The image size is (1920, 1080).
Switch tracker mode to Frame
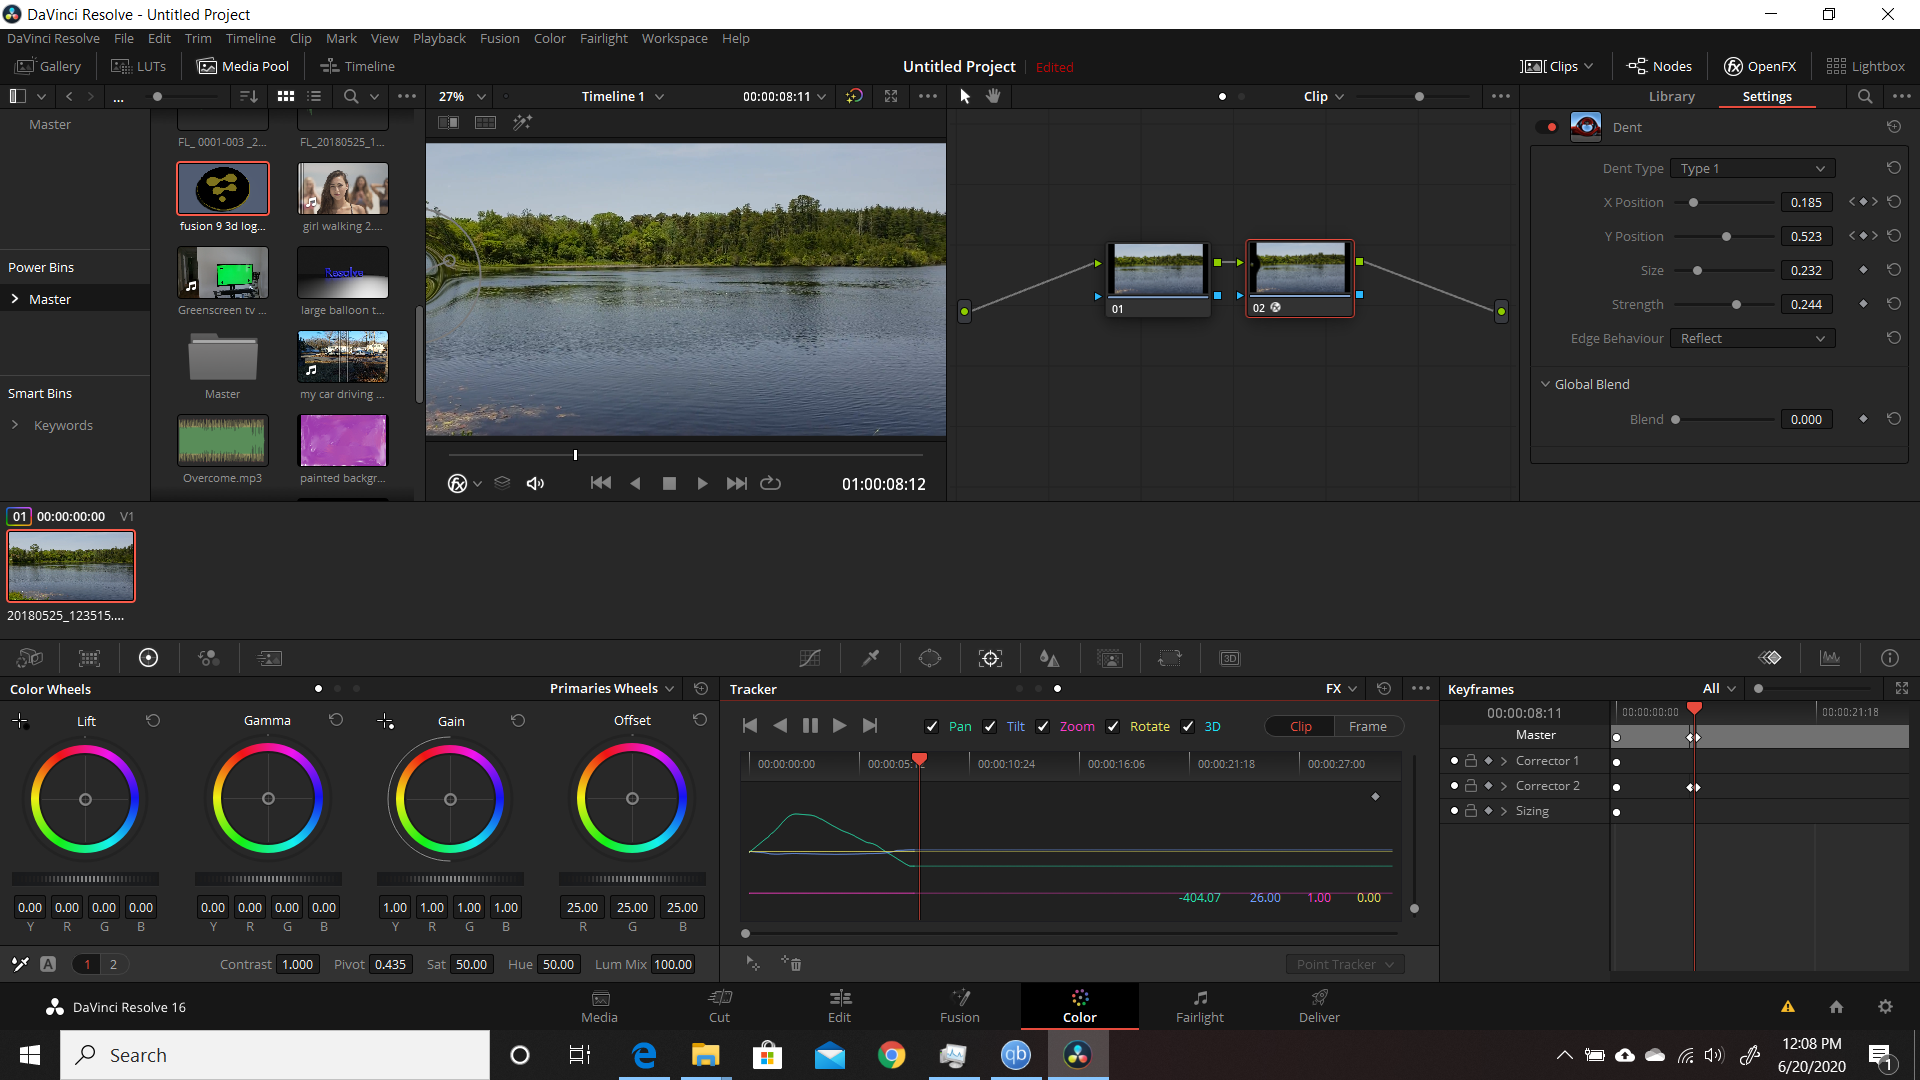pos(1367,727)
